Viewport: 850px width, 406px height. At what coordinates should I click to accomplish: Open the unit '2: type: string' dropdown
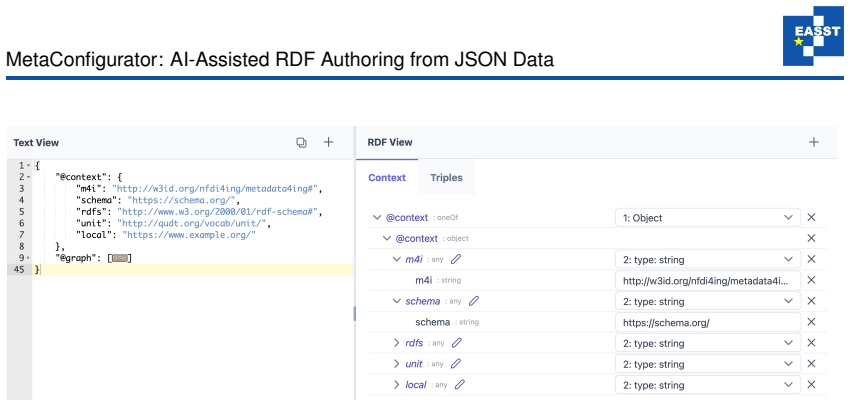pos(708,364)
